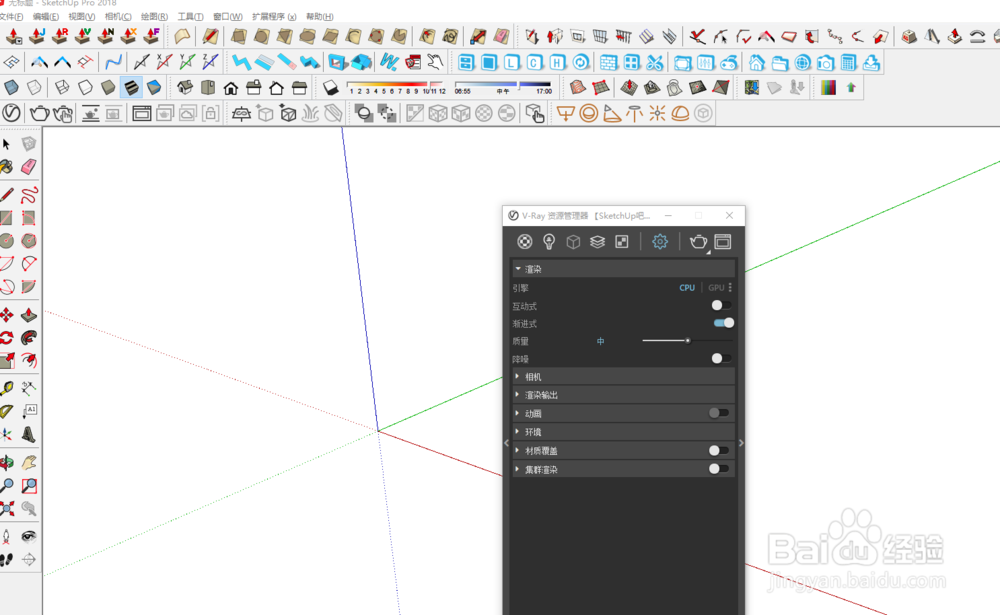Viewport: 1000px width, 615px height.
Task: Expand the 相机 camera section
Action: (x=518, y=376)
